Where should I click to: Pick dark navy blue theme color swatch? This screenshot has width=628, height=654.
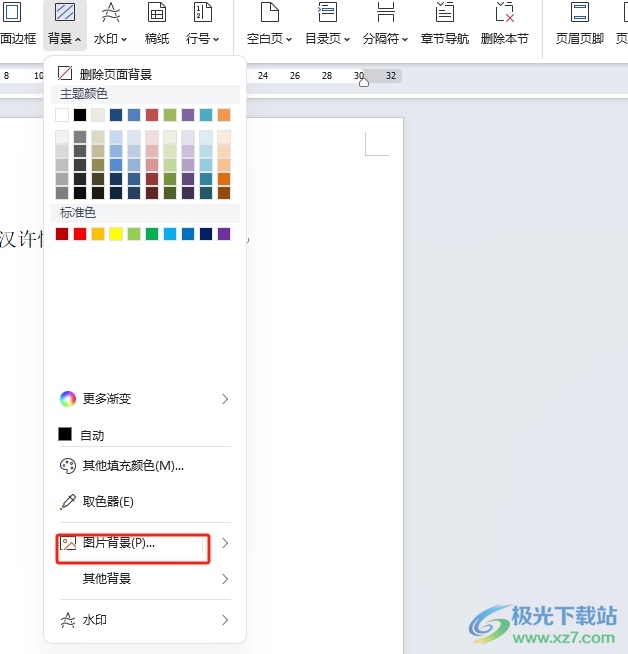(116, 115)
